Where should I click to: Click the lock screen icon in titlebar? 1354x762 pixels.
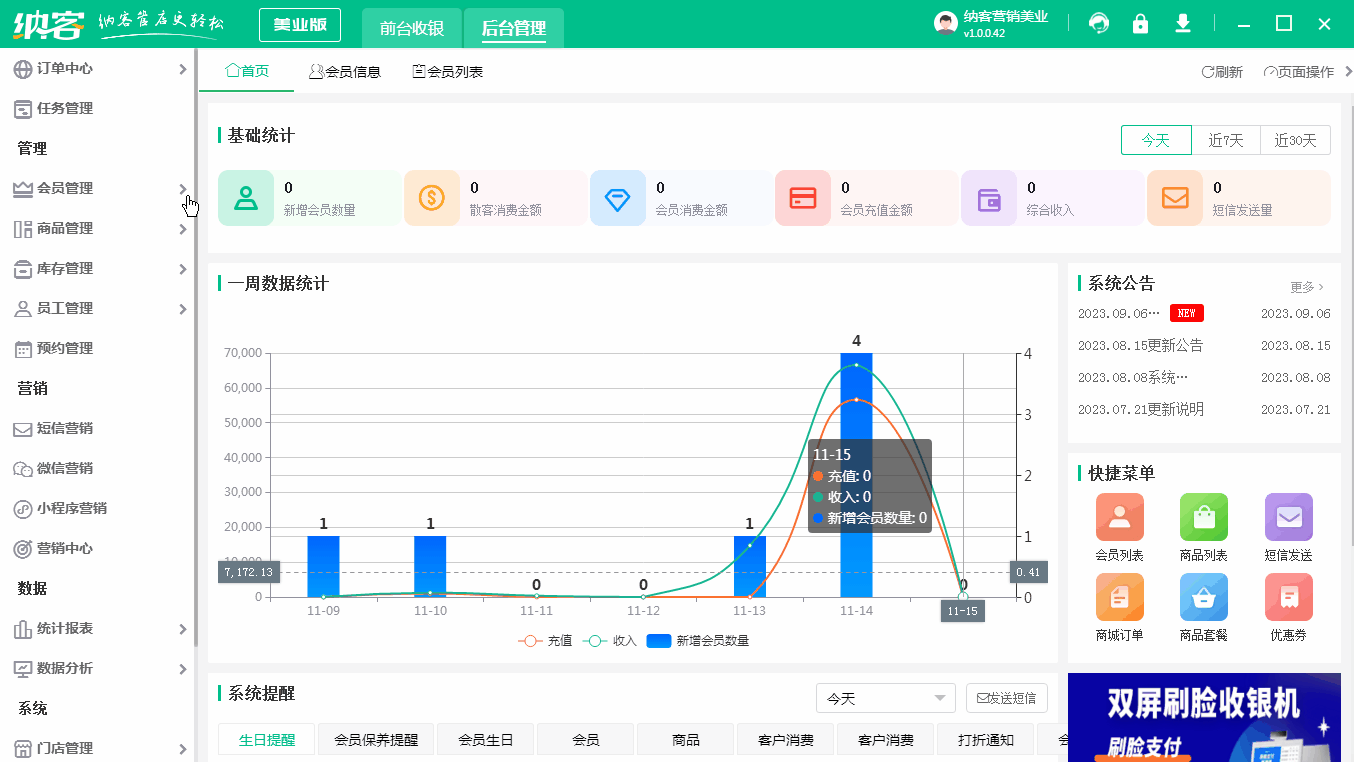point(1140,22)
